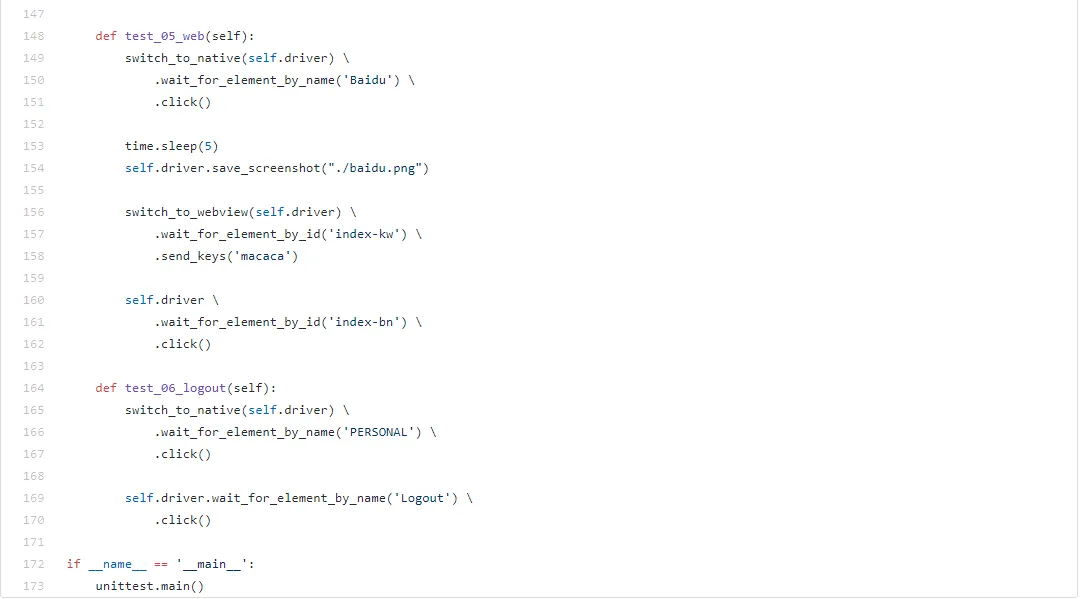Click unittest.main() on the last line
The image size is (1080, 599).
click(149, 587)
